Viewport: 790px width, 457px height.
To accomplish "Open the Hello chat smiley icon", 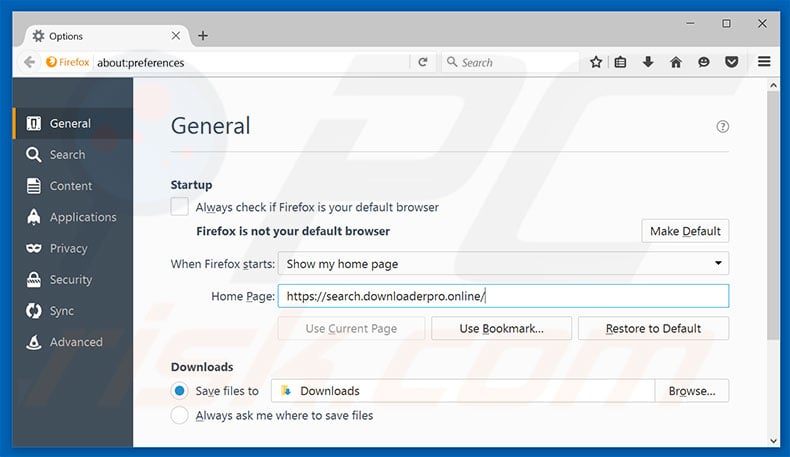I will (703, 62).
